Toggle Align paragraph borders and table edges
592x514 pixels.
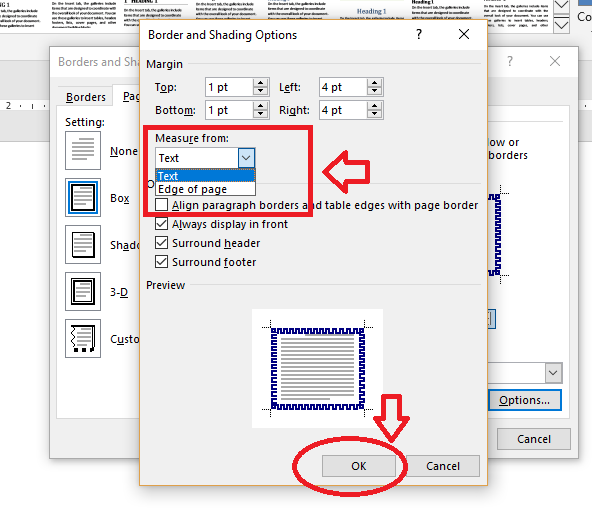162,205
